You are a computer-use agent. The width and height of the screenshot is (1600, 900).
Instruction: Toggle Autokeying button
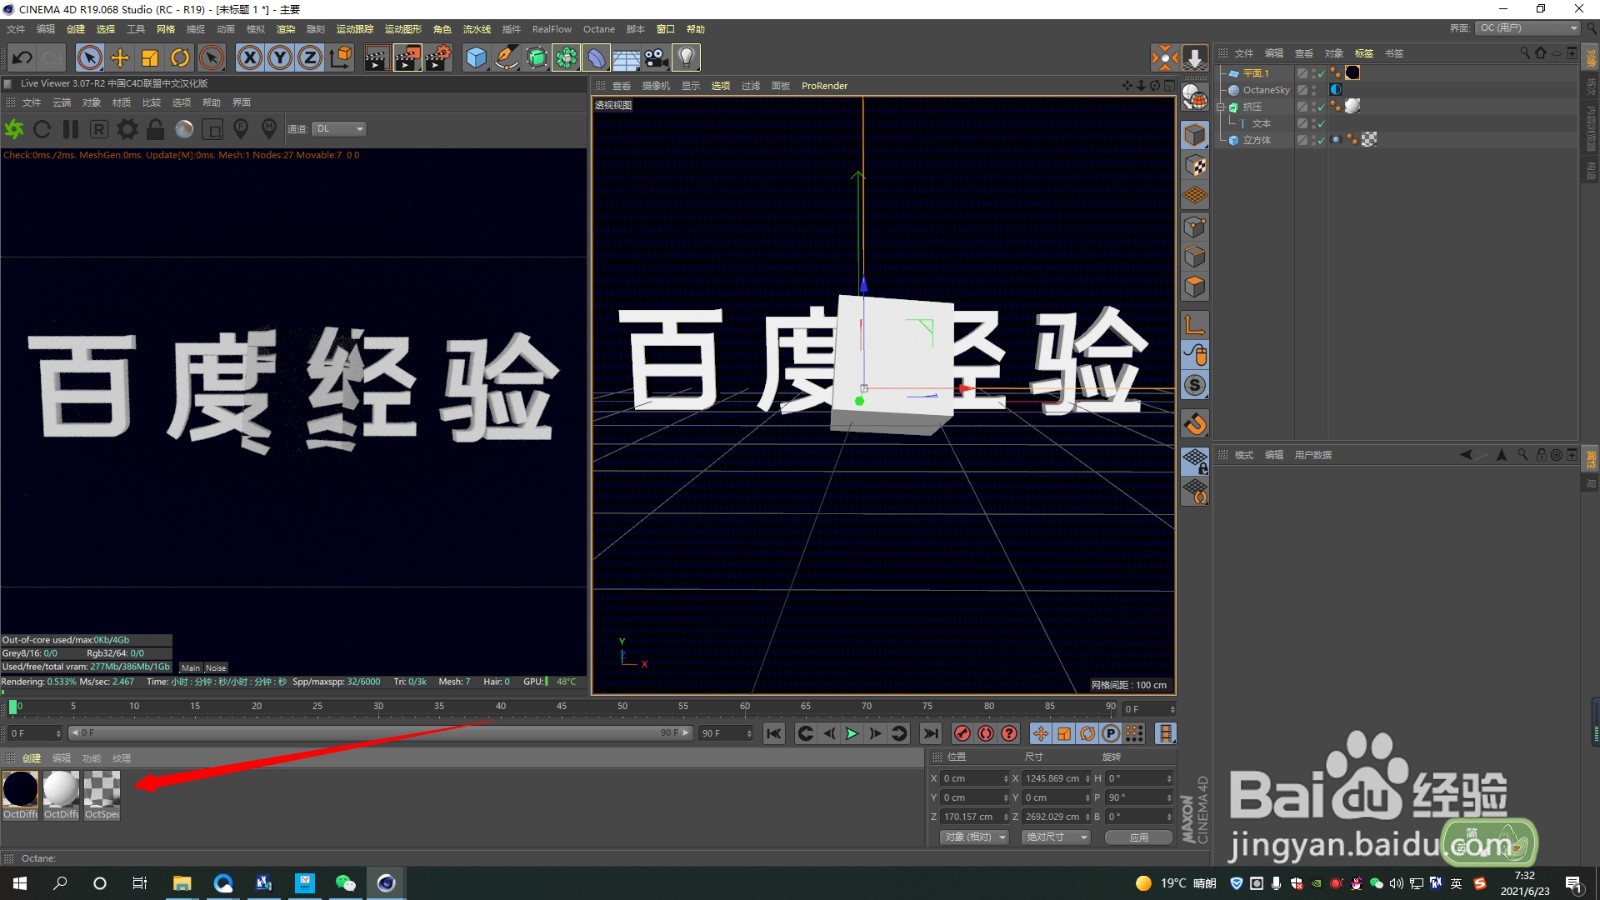[986, 734]
